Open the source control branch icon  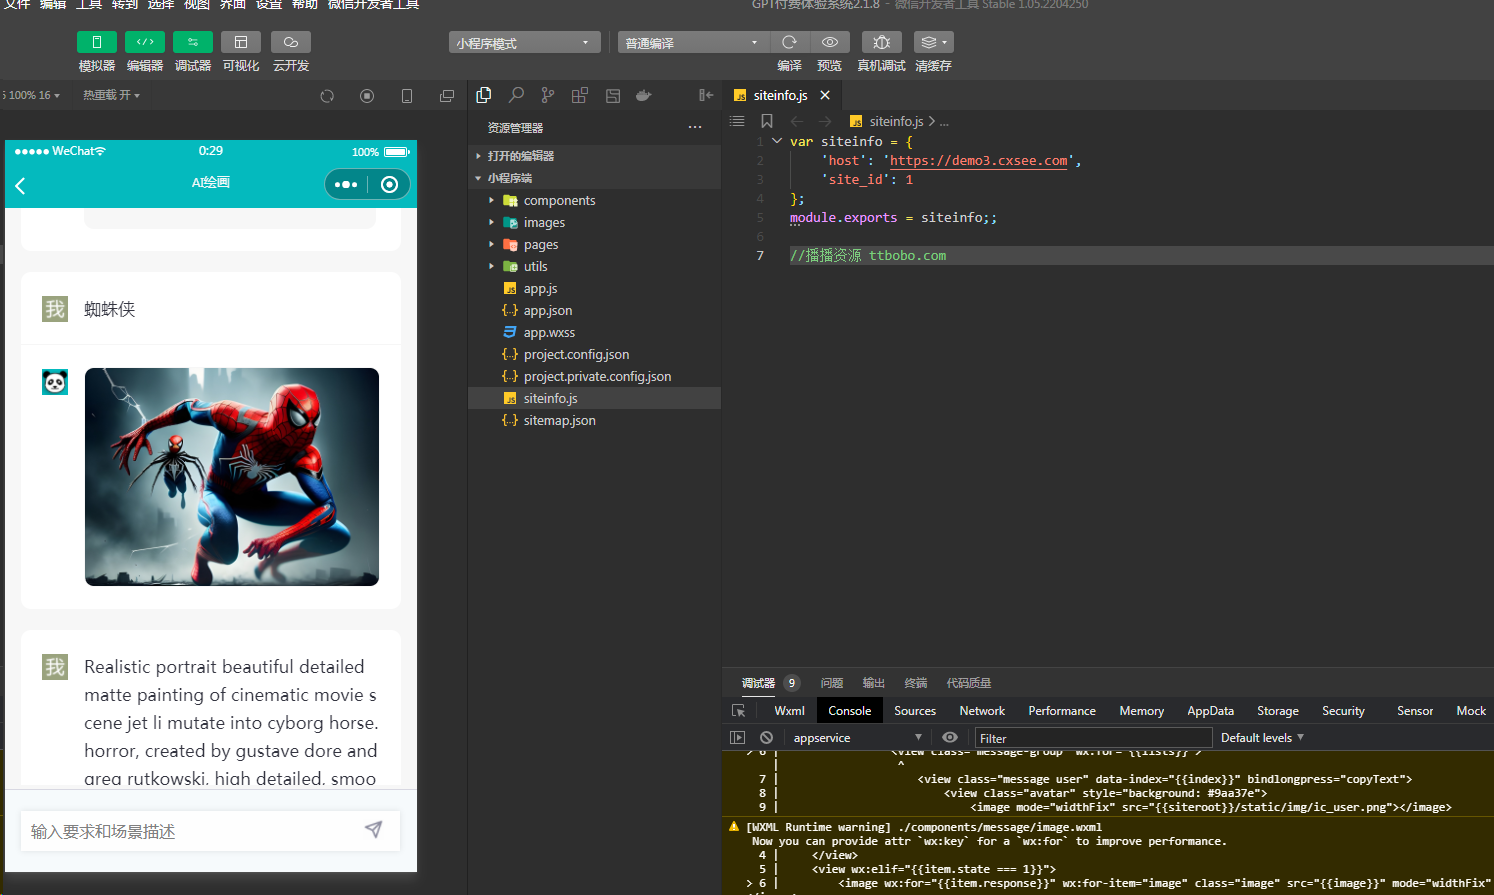548,95
